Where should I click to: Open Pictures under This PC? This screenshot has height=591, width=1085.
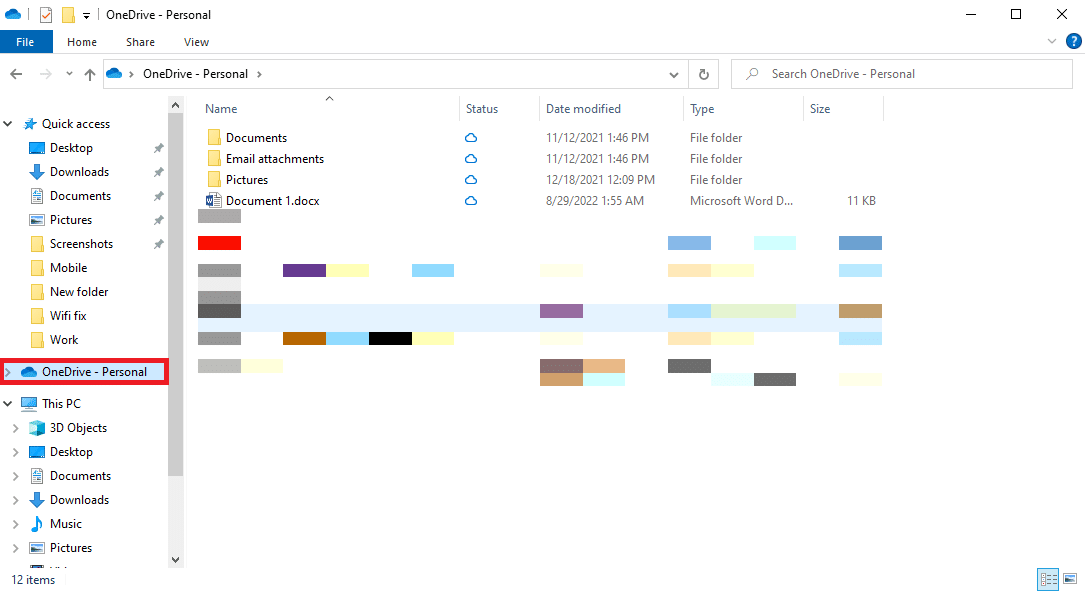[71, 548]
